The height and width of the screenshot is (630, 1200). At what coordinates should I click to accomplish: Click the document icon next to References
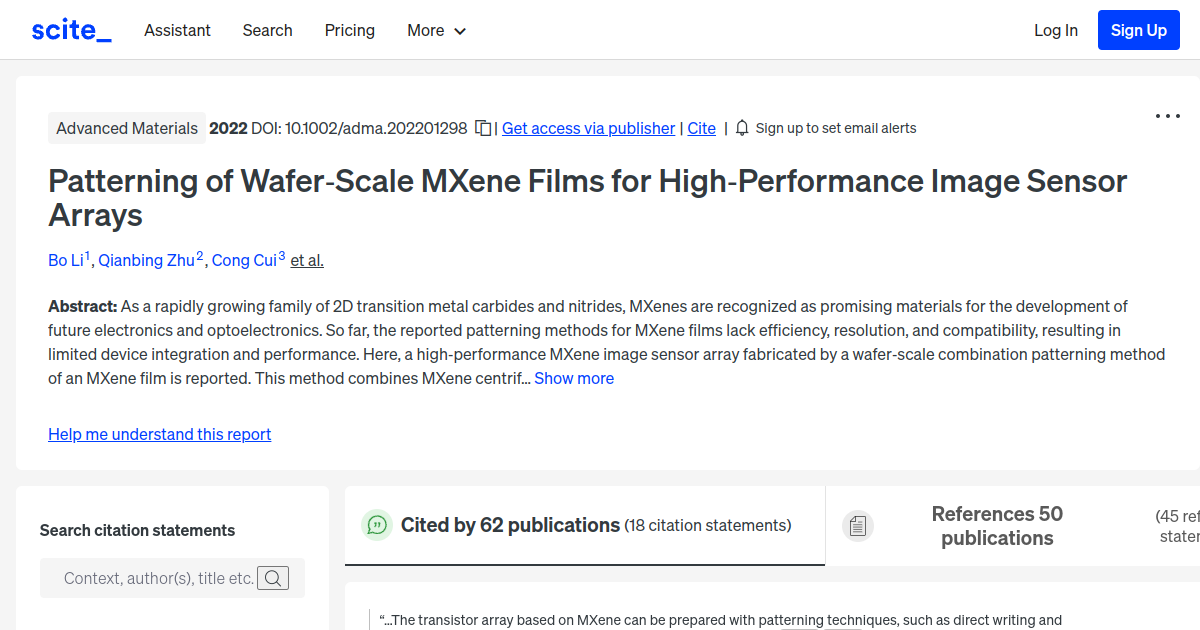(858, 525)
